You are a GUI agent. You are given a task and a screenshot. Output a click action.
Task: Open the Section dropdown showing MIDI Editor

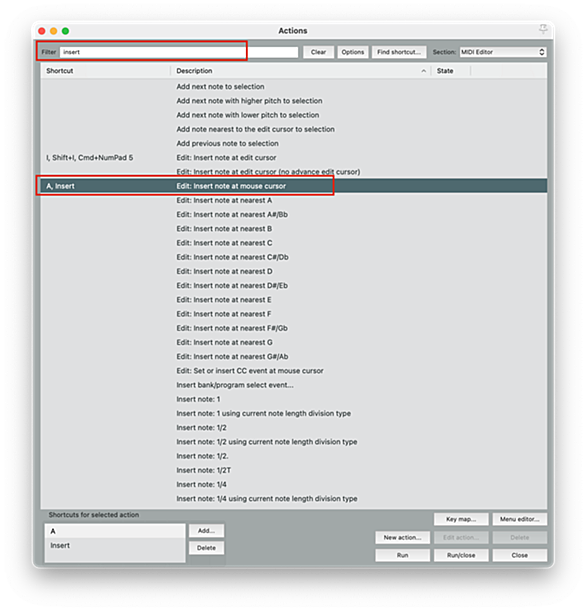click(503, 52)
